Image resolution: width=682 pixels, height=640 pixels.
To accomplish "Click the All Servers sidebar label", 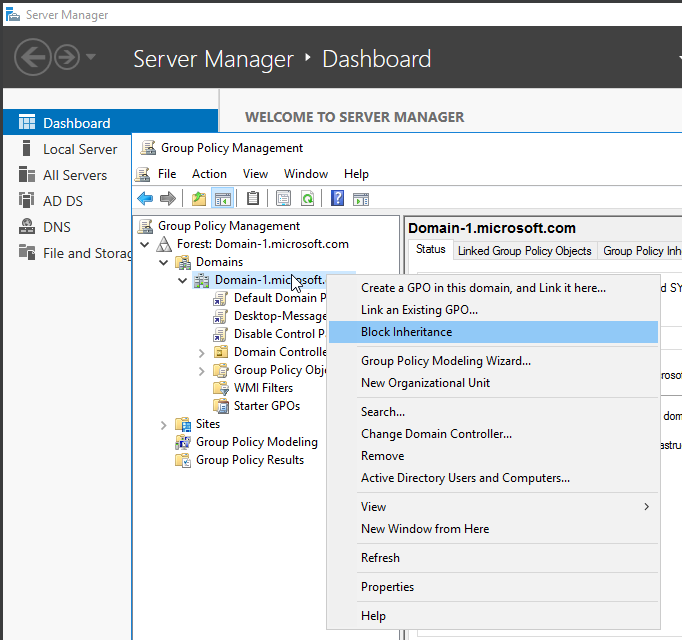I will [75, 175].
